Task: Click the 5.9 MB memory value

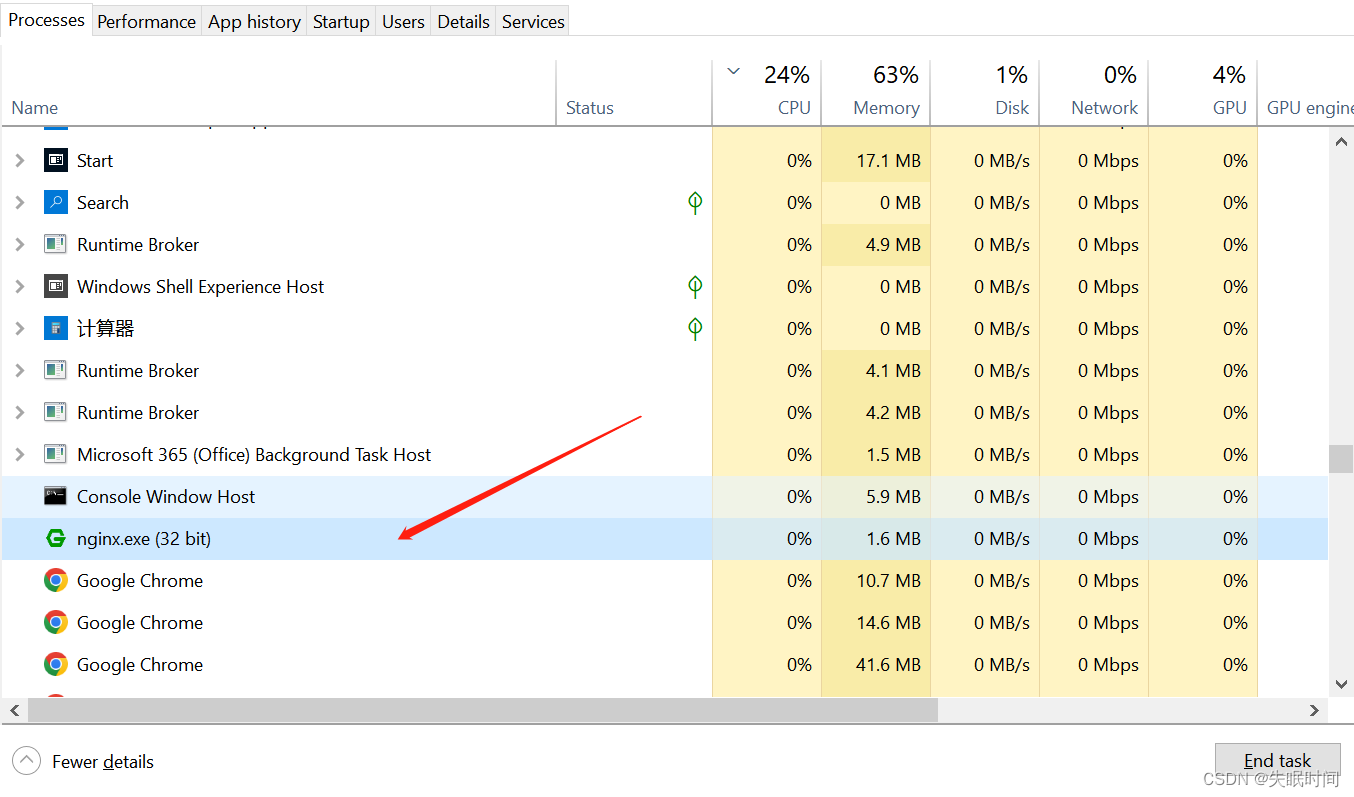Action: pyautogui.click(x=893, y=497)
